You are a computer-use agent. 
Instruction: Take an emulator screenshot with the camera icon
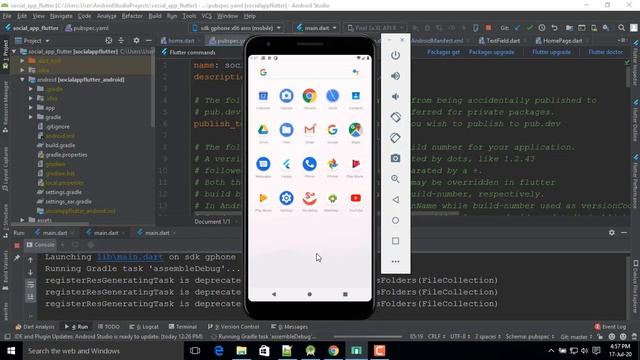click(395, 158)
